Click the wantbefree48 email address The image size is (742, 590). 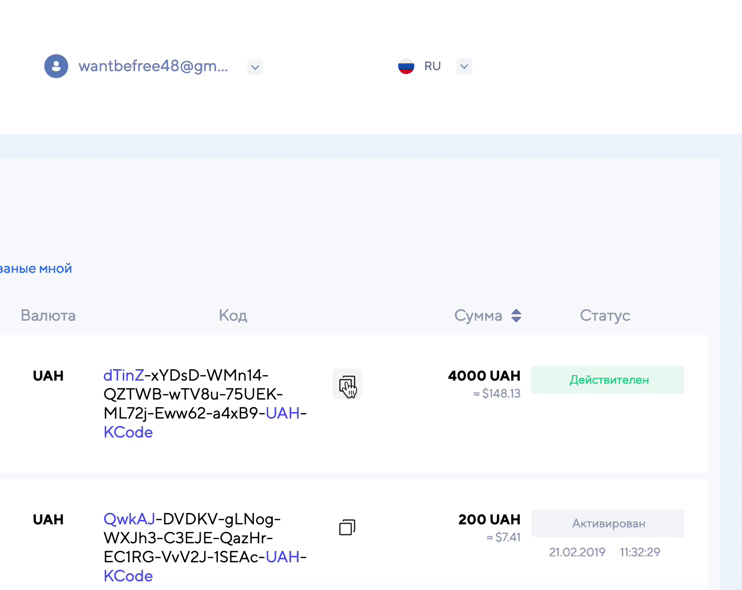point(153,66)
